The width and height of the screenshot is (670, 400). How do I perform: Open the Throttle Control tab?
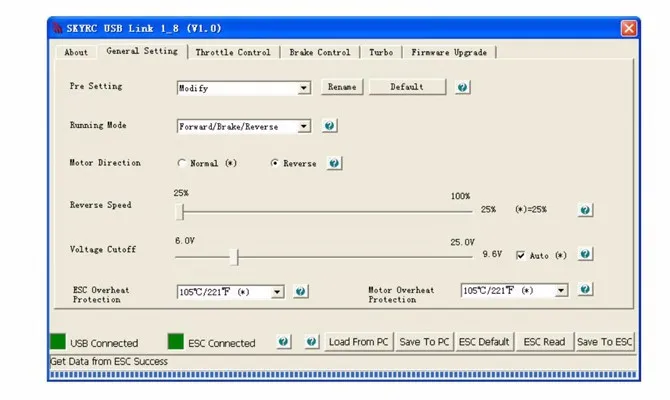point(233,52)
